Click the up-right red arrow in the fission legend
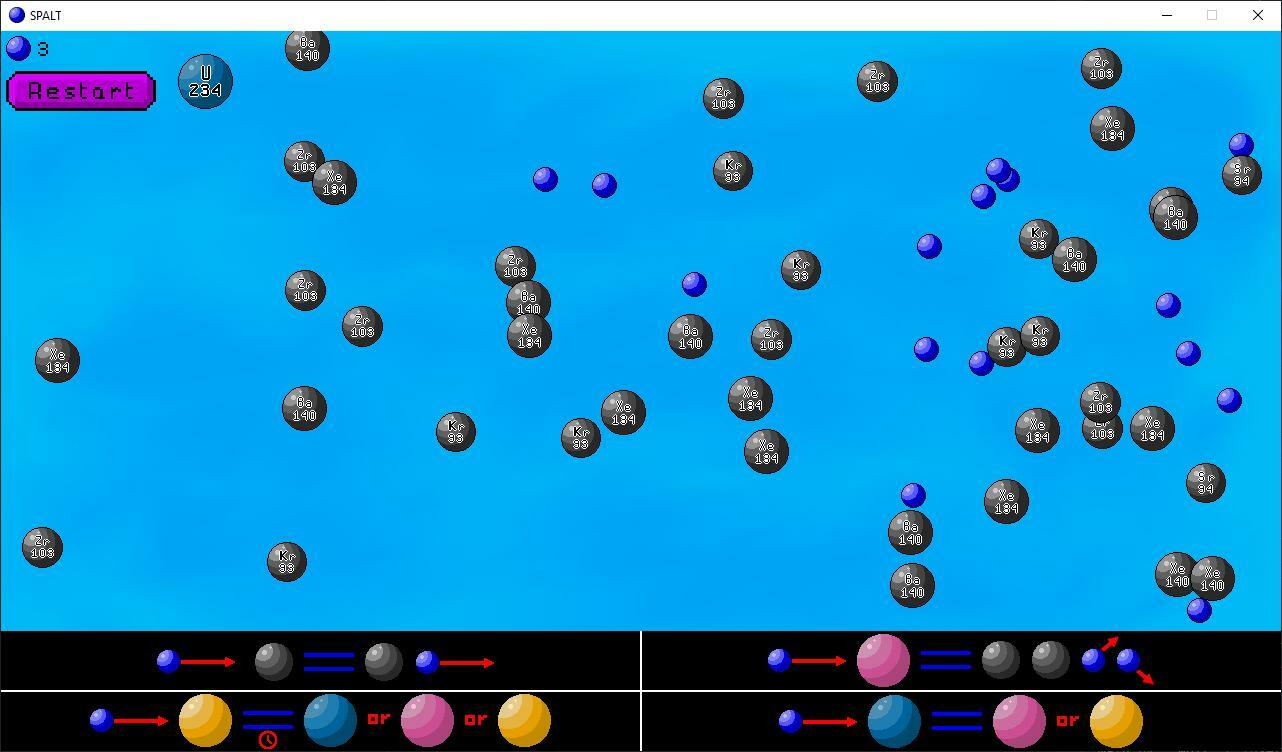The image size is (1282, 752). tap(1110, 643)
